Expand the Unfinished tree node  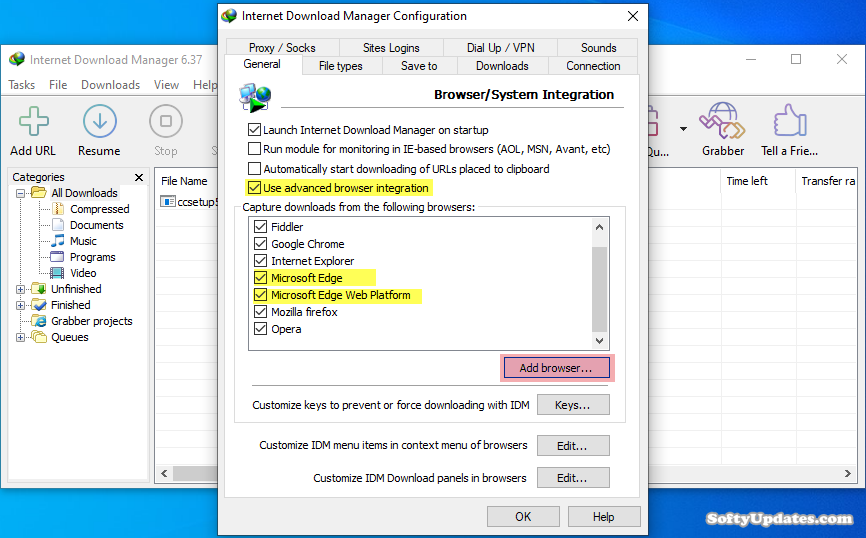coord(20,289)
